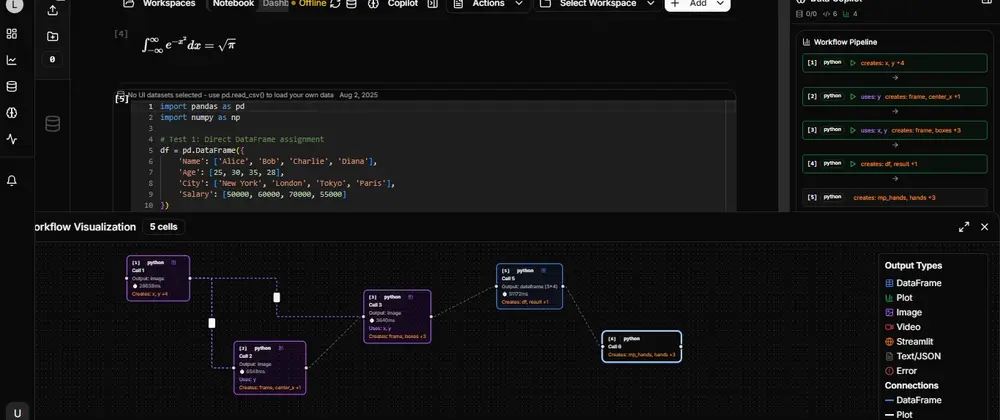This screenshot has height=420, width=1000.
Task: Run pipeline step 1 play icon
Action: 853,63
